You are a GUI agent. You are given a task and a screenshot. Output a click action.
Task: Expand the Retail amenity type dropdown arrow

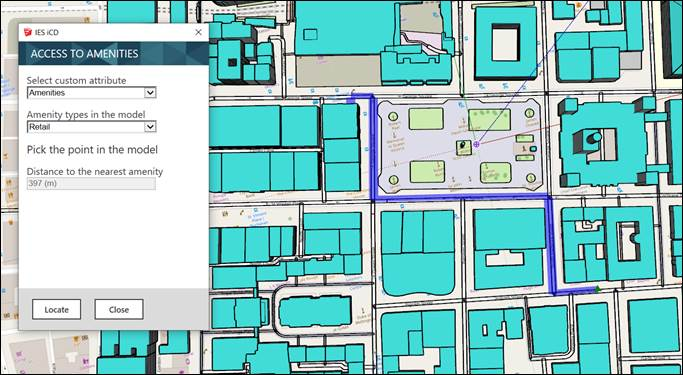(x=150, y=127)
